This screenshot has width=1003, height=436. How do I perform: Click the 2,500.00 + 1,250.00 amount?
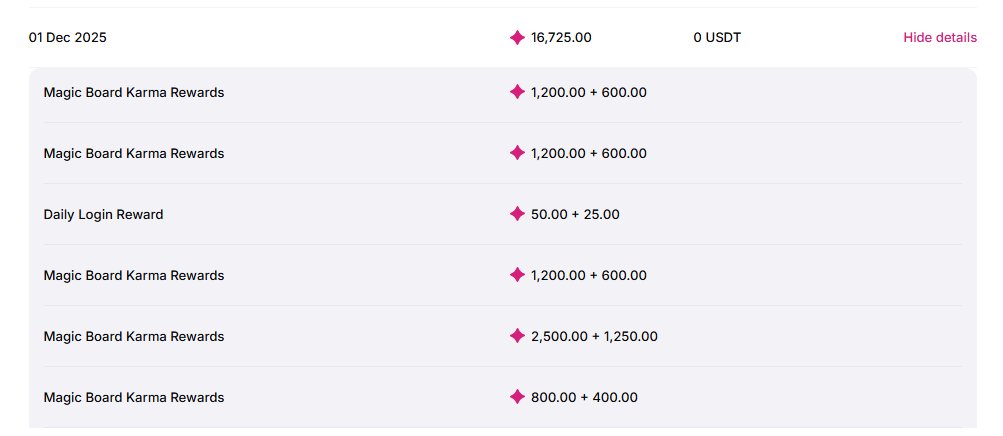tap(594, 336)
